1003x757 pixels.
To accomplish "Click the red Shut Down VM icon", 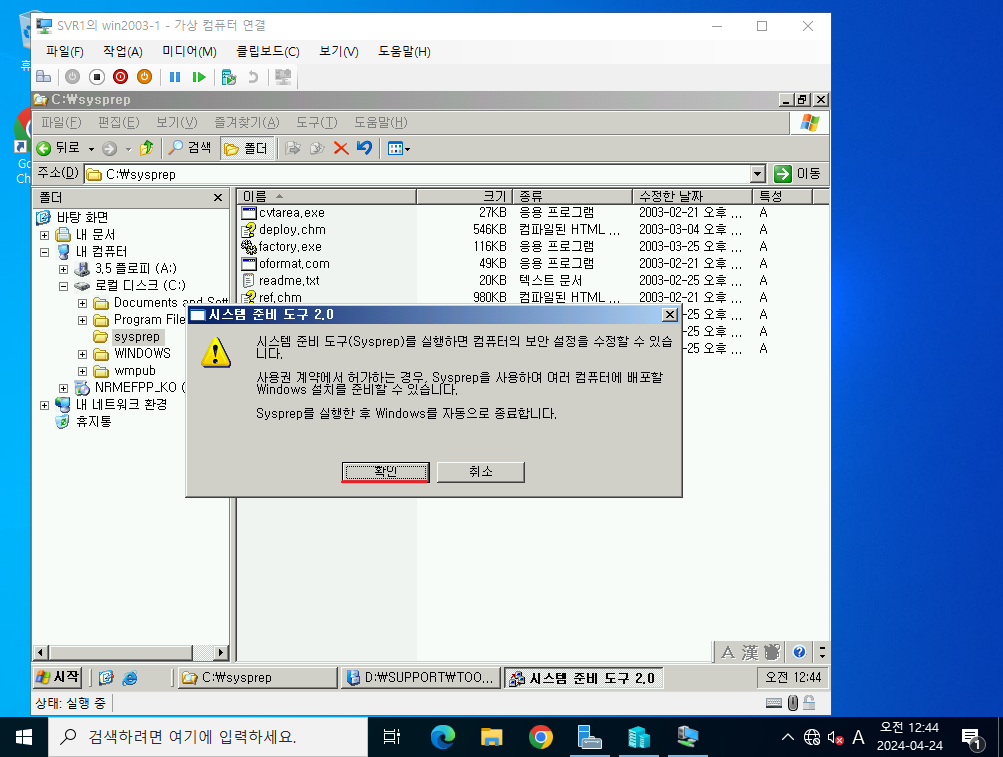I will click(120, 77).
